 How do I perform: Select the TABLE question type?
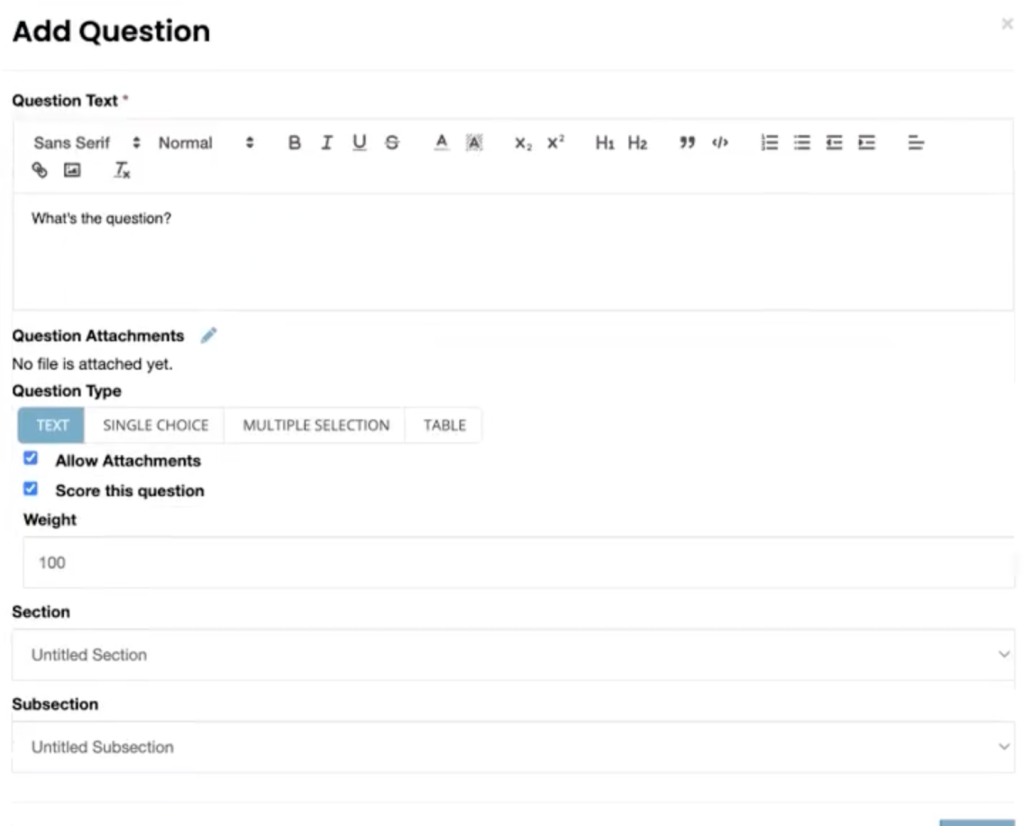[x=443, y=425]
